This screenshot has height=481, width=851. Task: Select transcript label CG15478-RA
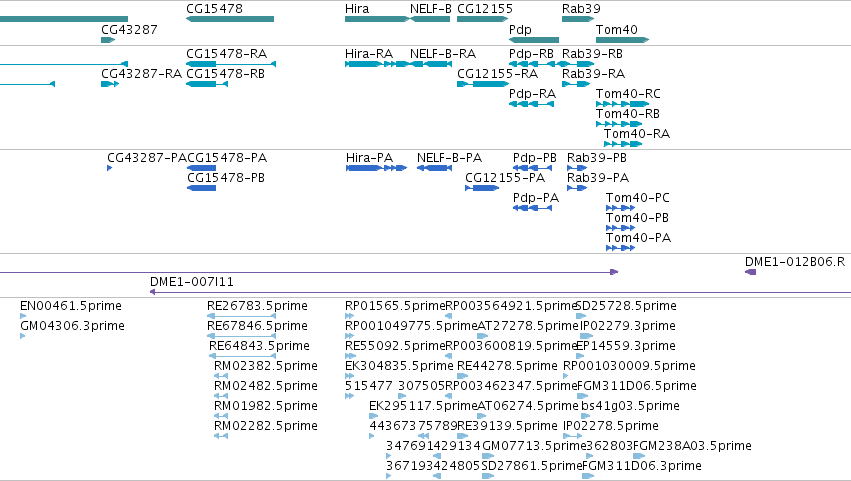(x=226, y=54)
